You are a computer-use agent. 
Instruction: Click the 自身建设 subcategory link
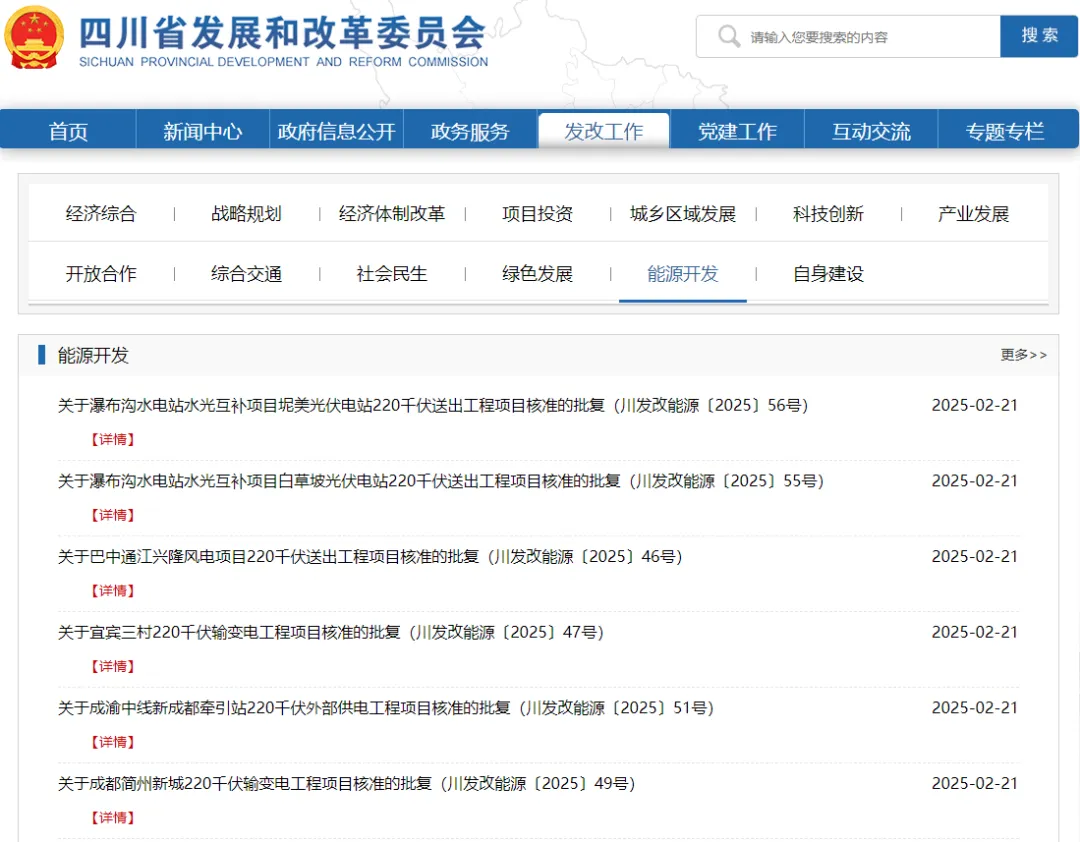pyautogui.click(x=828, y=274)
